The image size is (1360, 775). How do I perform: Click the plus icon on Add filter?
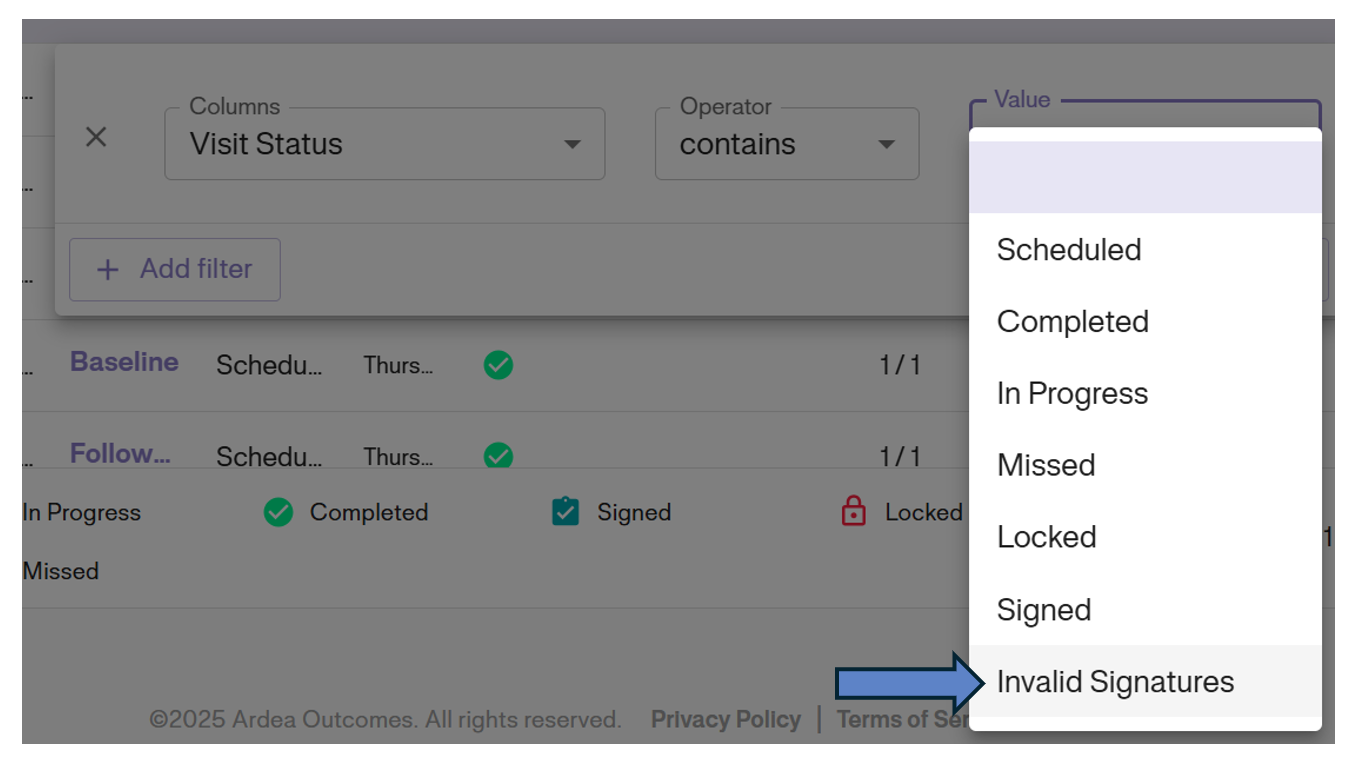click(107, 269)
